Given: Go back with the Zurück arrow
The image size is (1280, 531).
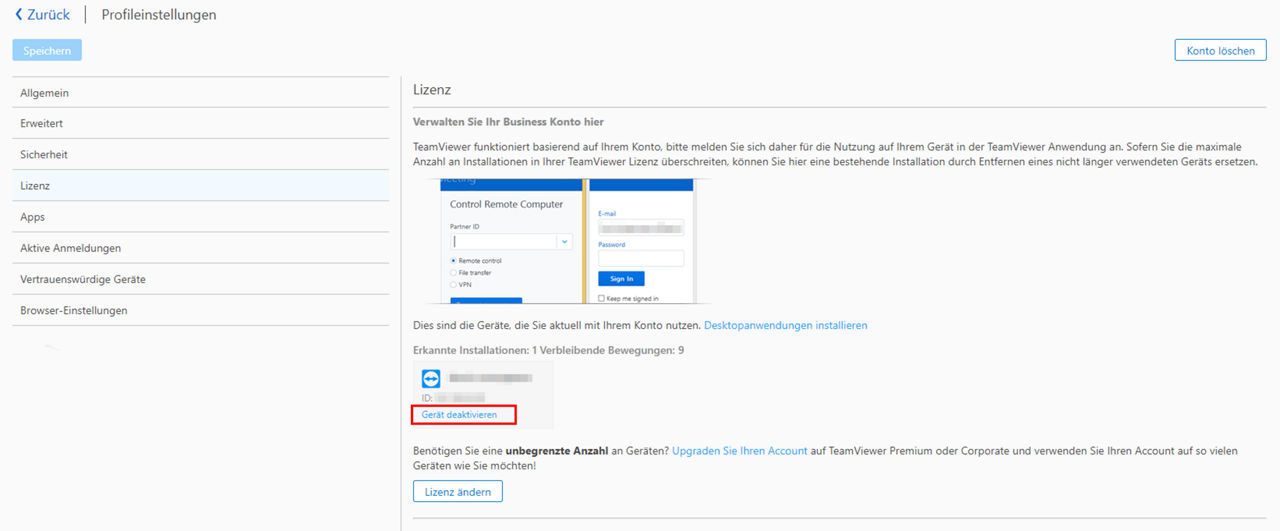Looking at the screenshot, I should coord(42,15).
